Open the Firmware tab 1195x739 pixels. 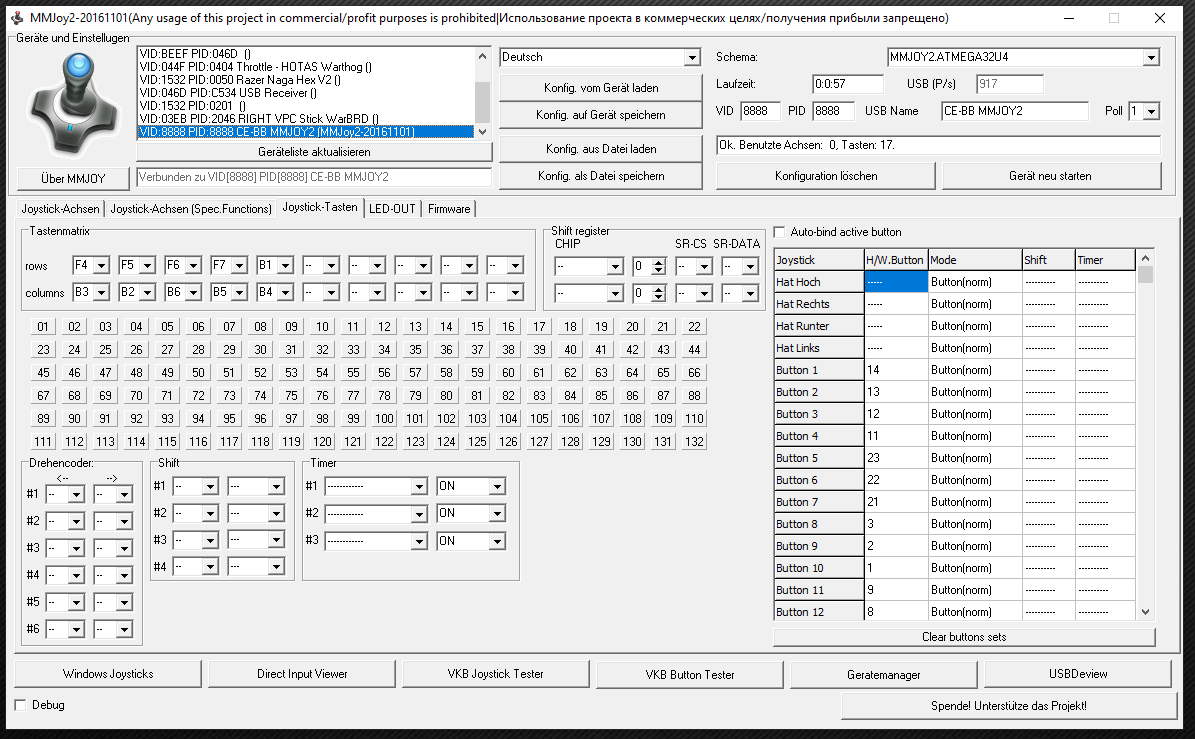(449, 209)
